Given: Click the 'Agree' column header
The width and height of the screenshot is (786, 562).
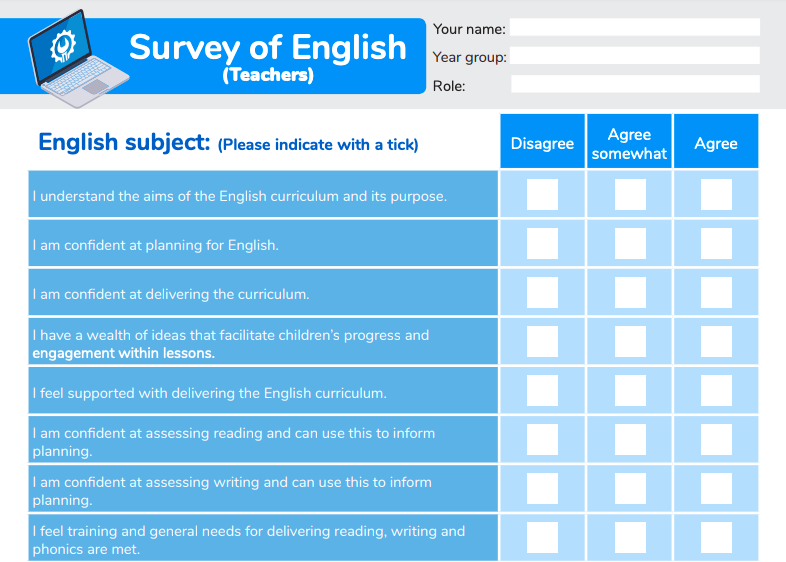Looking at the screenshot, I should pos(716,143).
